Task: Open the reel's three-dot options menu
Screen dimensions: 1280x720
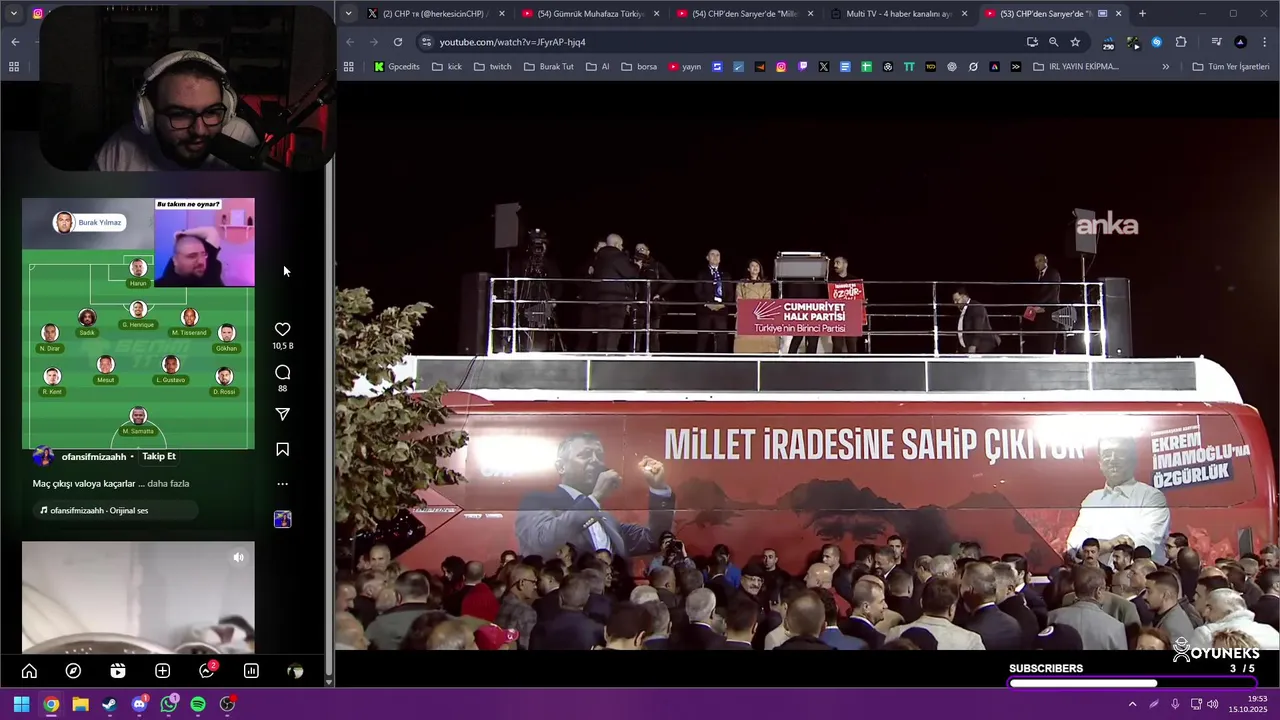Action: pyautogui.click(x=282, y=484)
